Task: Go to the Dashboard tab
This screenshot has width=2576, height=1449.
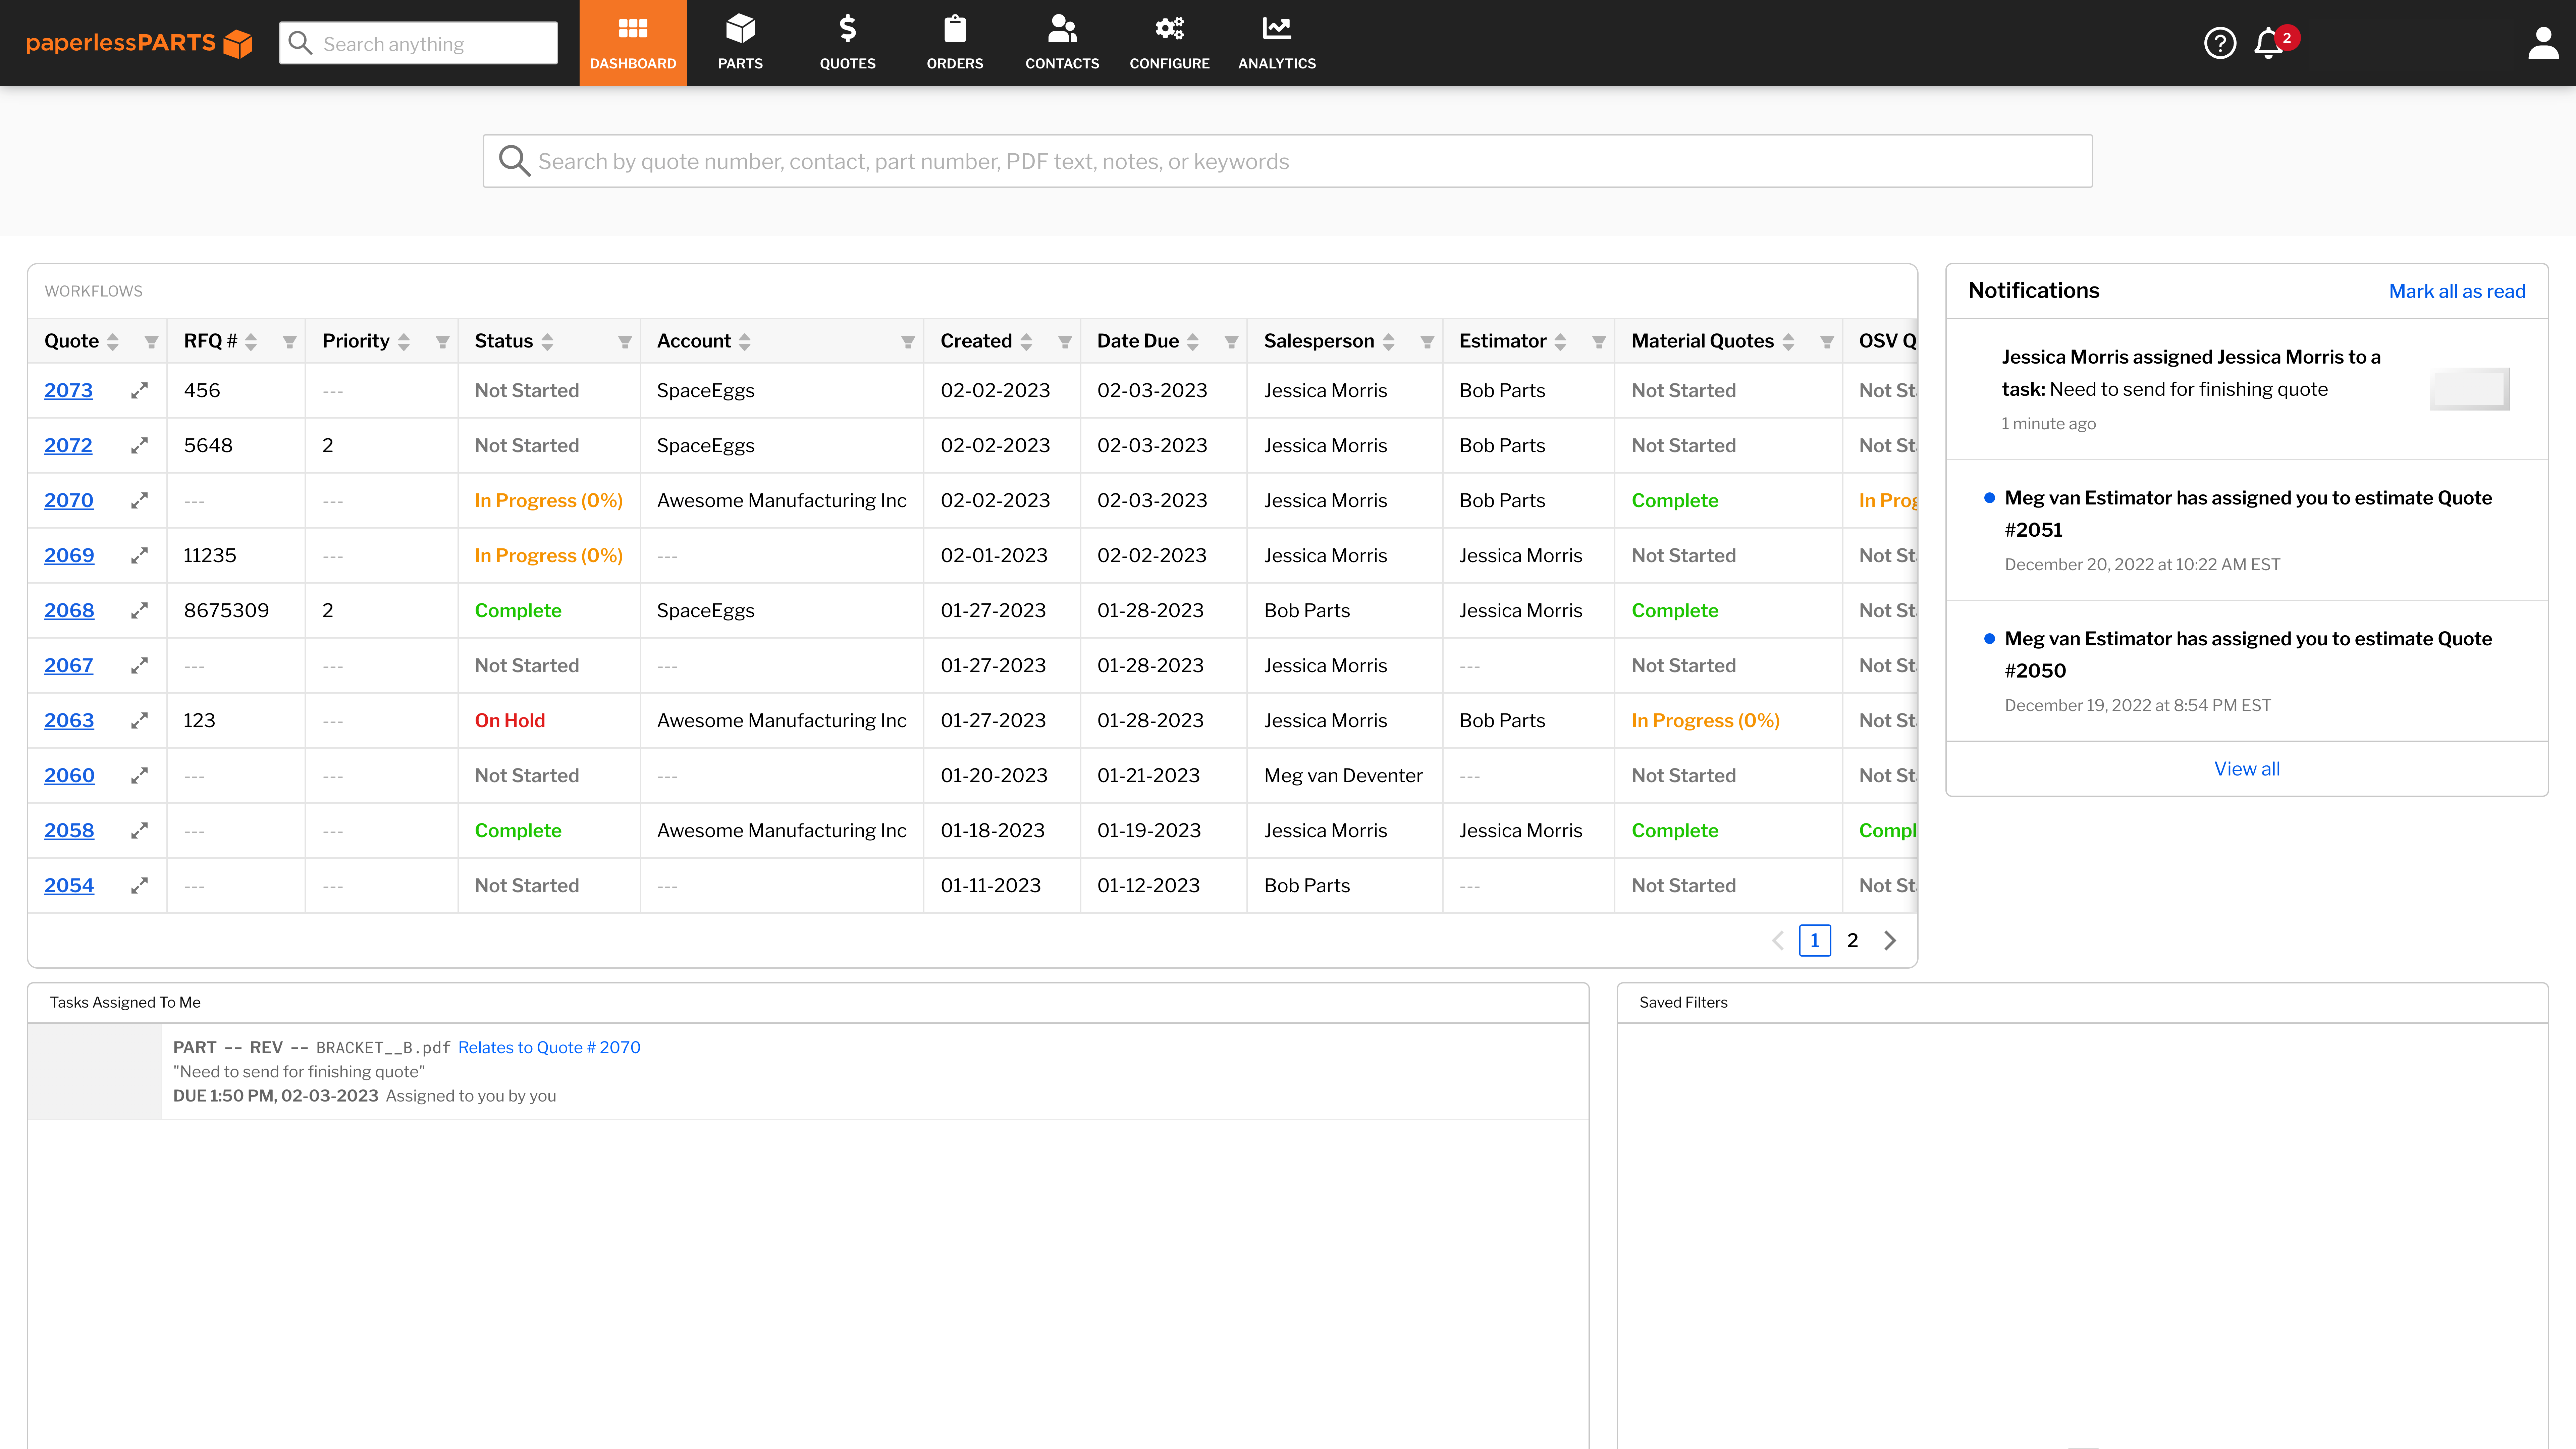Action: [x=633, y=43]
